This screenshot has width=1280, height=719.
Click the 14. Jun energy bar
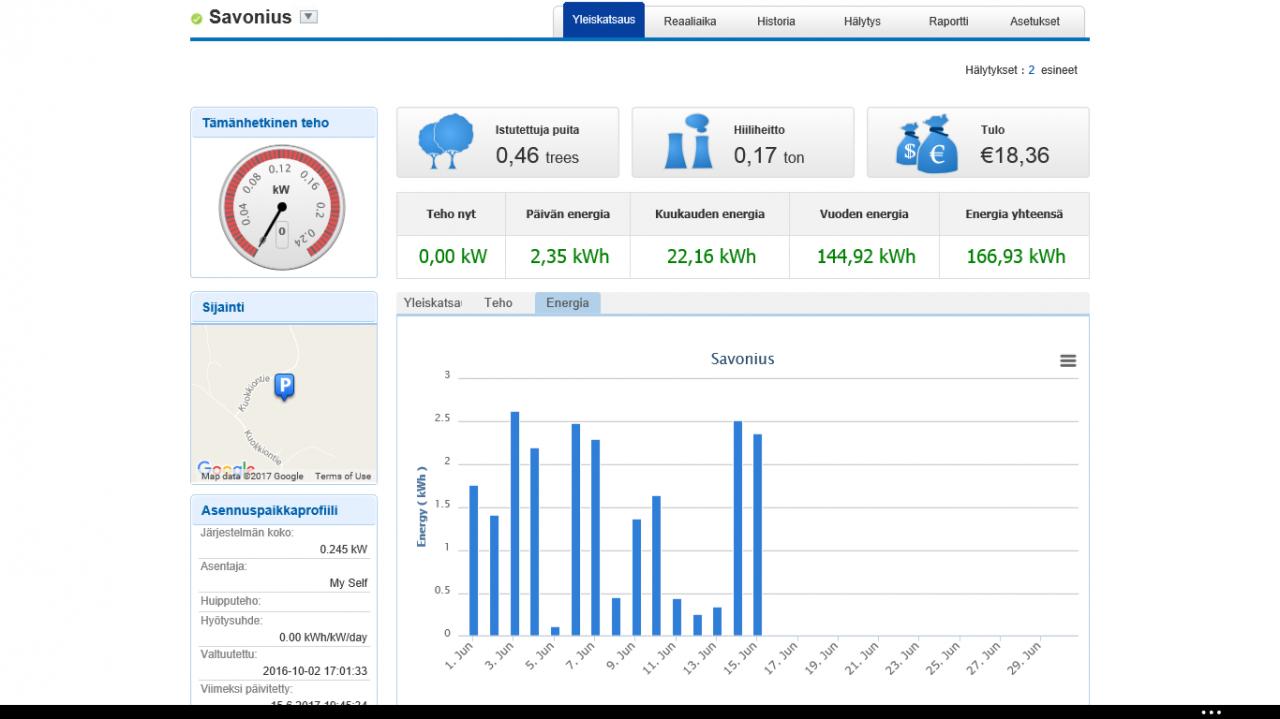pos(738,528)
